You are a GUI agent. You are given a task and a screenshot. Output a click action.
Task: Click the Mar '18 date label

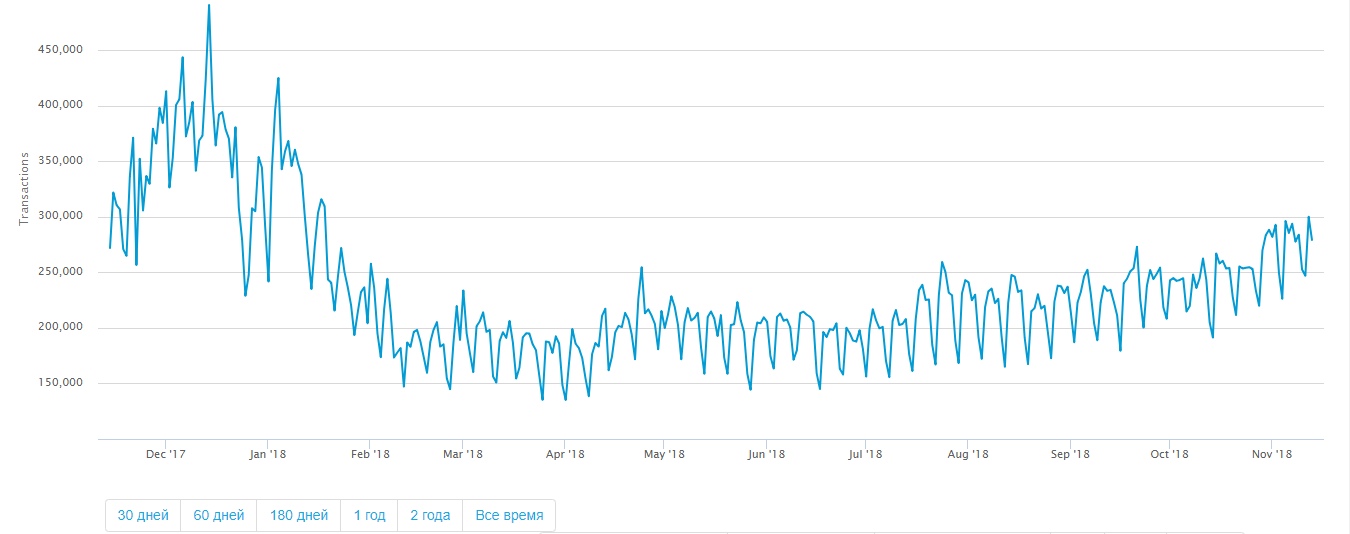click(x=461, y=454)
